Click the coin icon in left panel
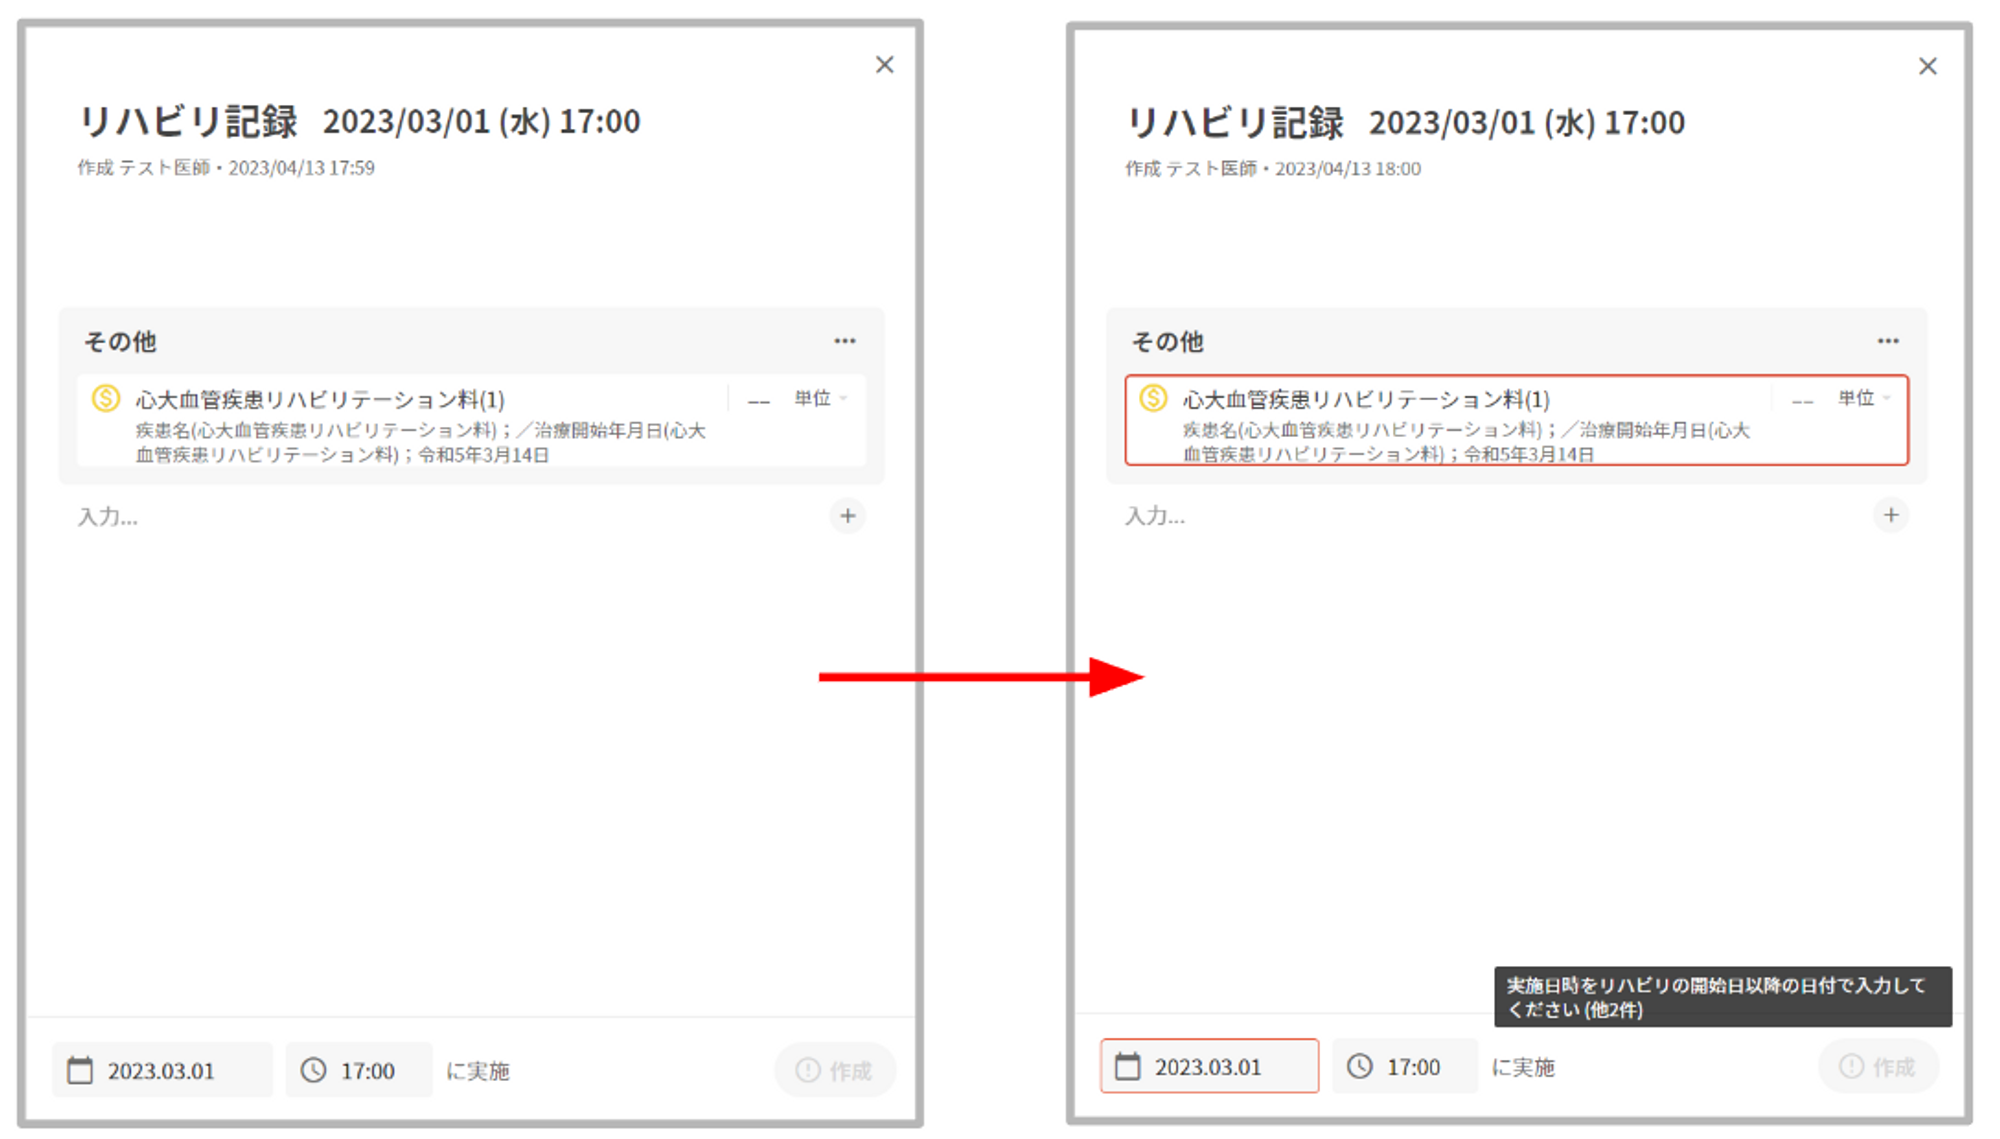 [x=106, y=399]
